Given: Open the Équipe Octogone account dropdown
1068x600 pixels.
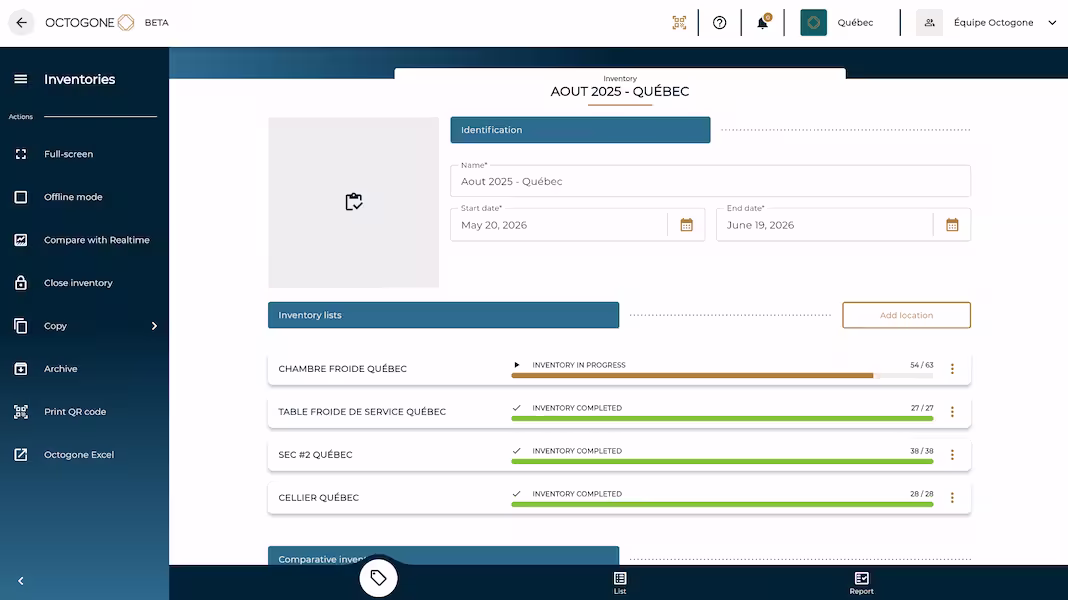Looking at the screenshot, I should 1052,23.
